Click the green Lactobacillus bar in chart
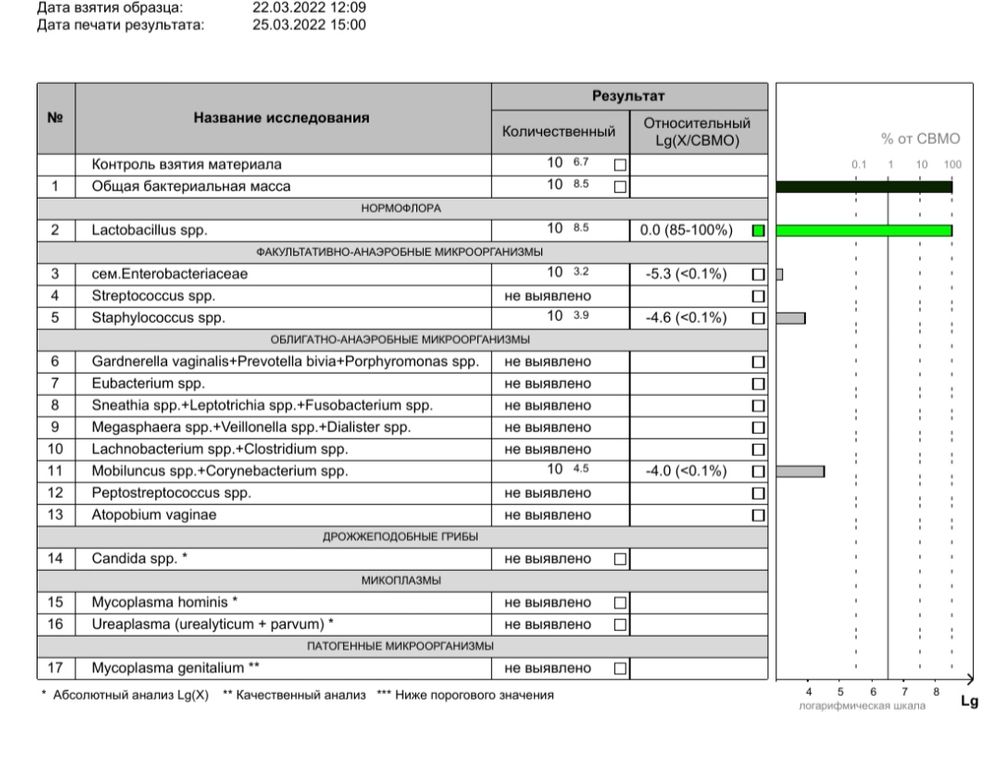This screenshot has height=784, width=1000. point(863,231)
